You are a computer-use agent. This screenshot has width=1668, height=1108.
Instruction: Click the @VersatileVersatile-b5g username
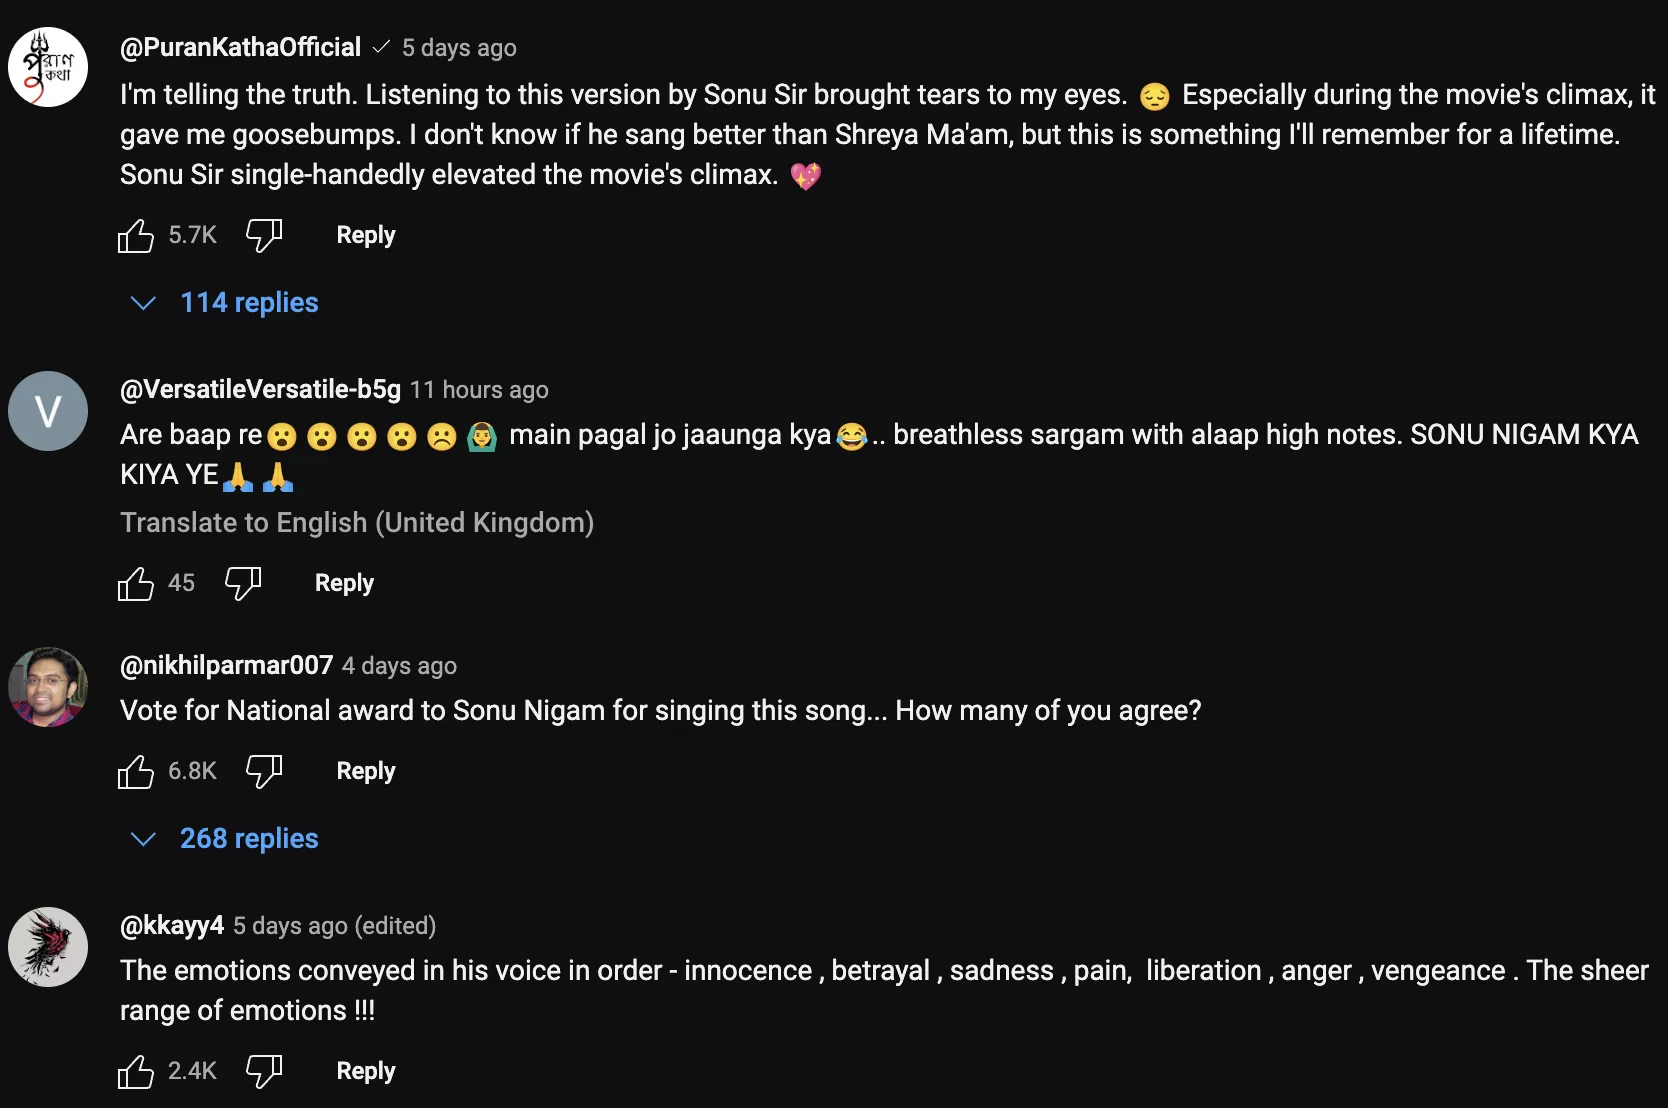click(260, 390)
